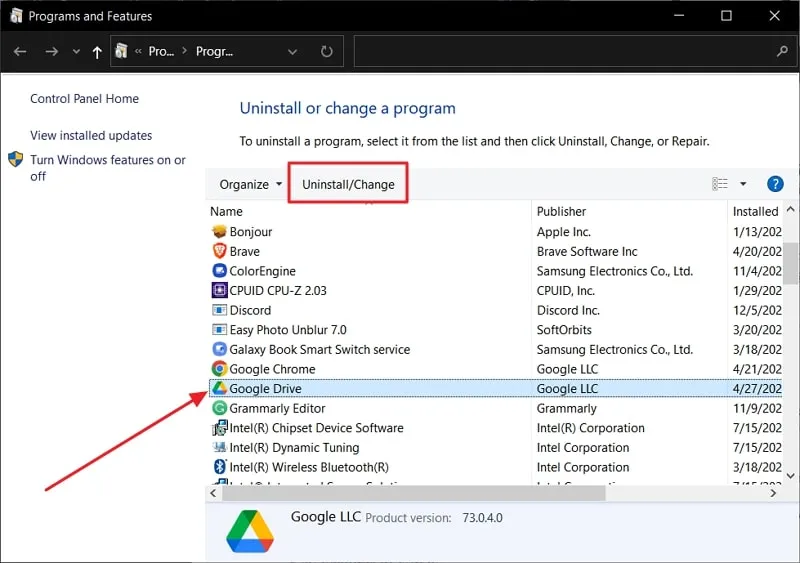Click the Discord program icon
Screen dimensions: 800x563
click(220, 310)
